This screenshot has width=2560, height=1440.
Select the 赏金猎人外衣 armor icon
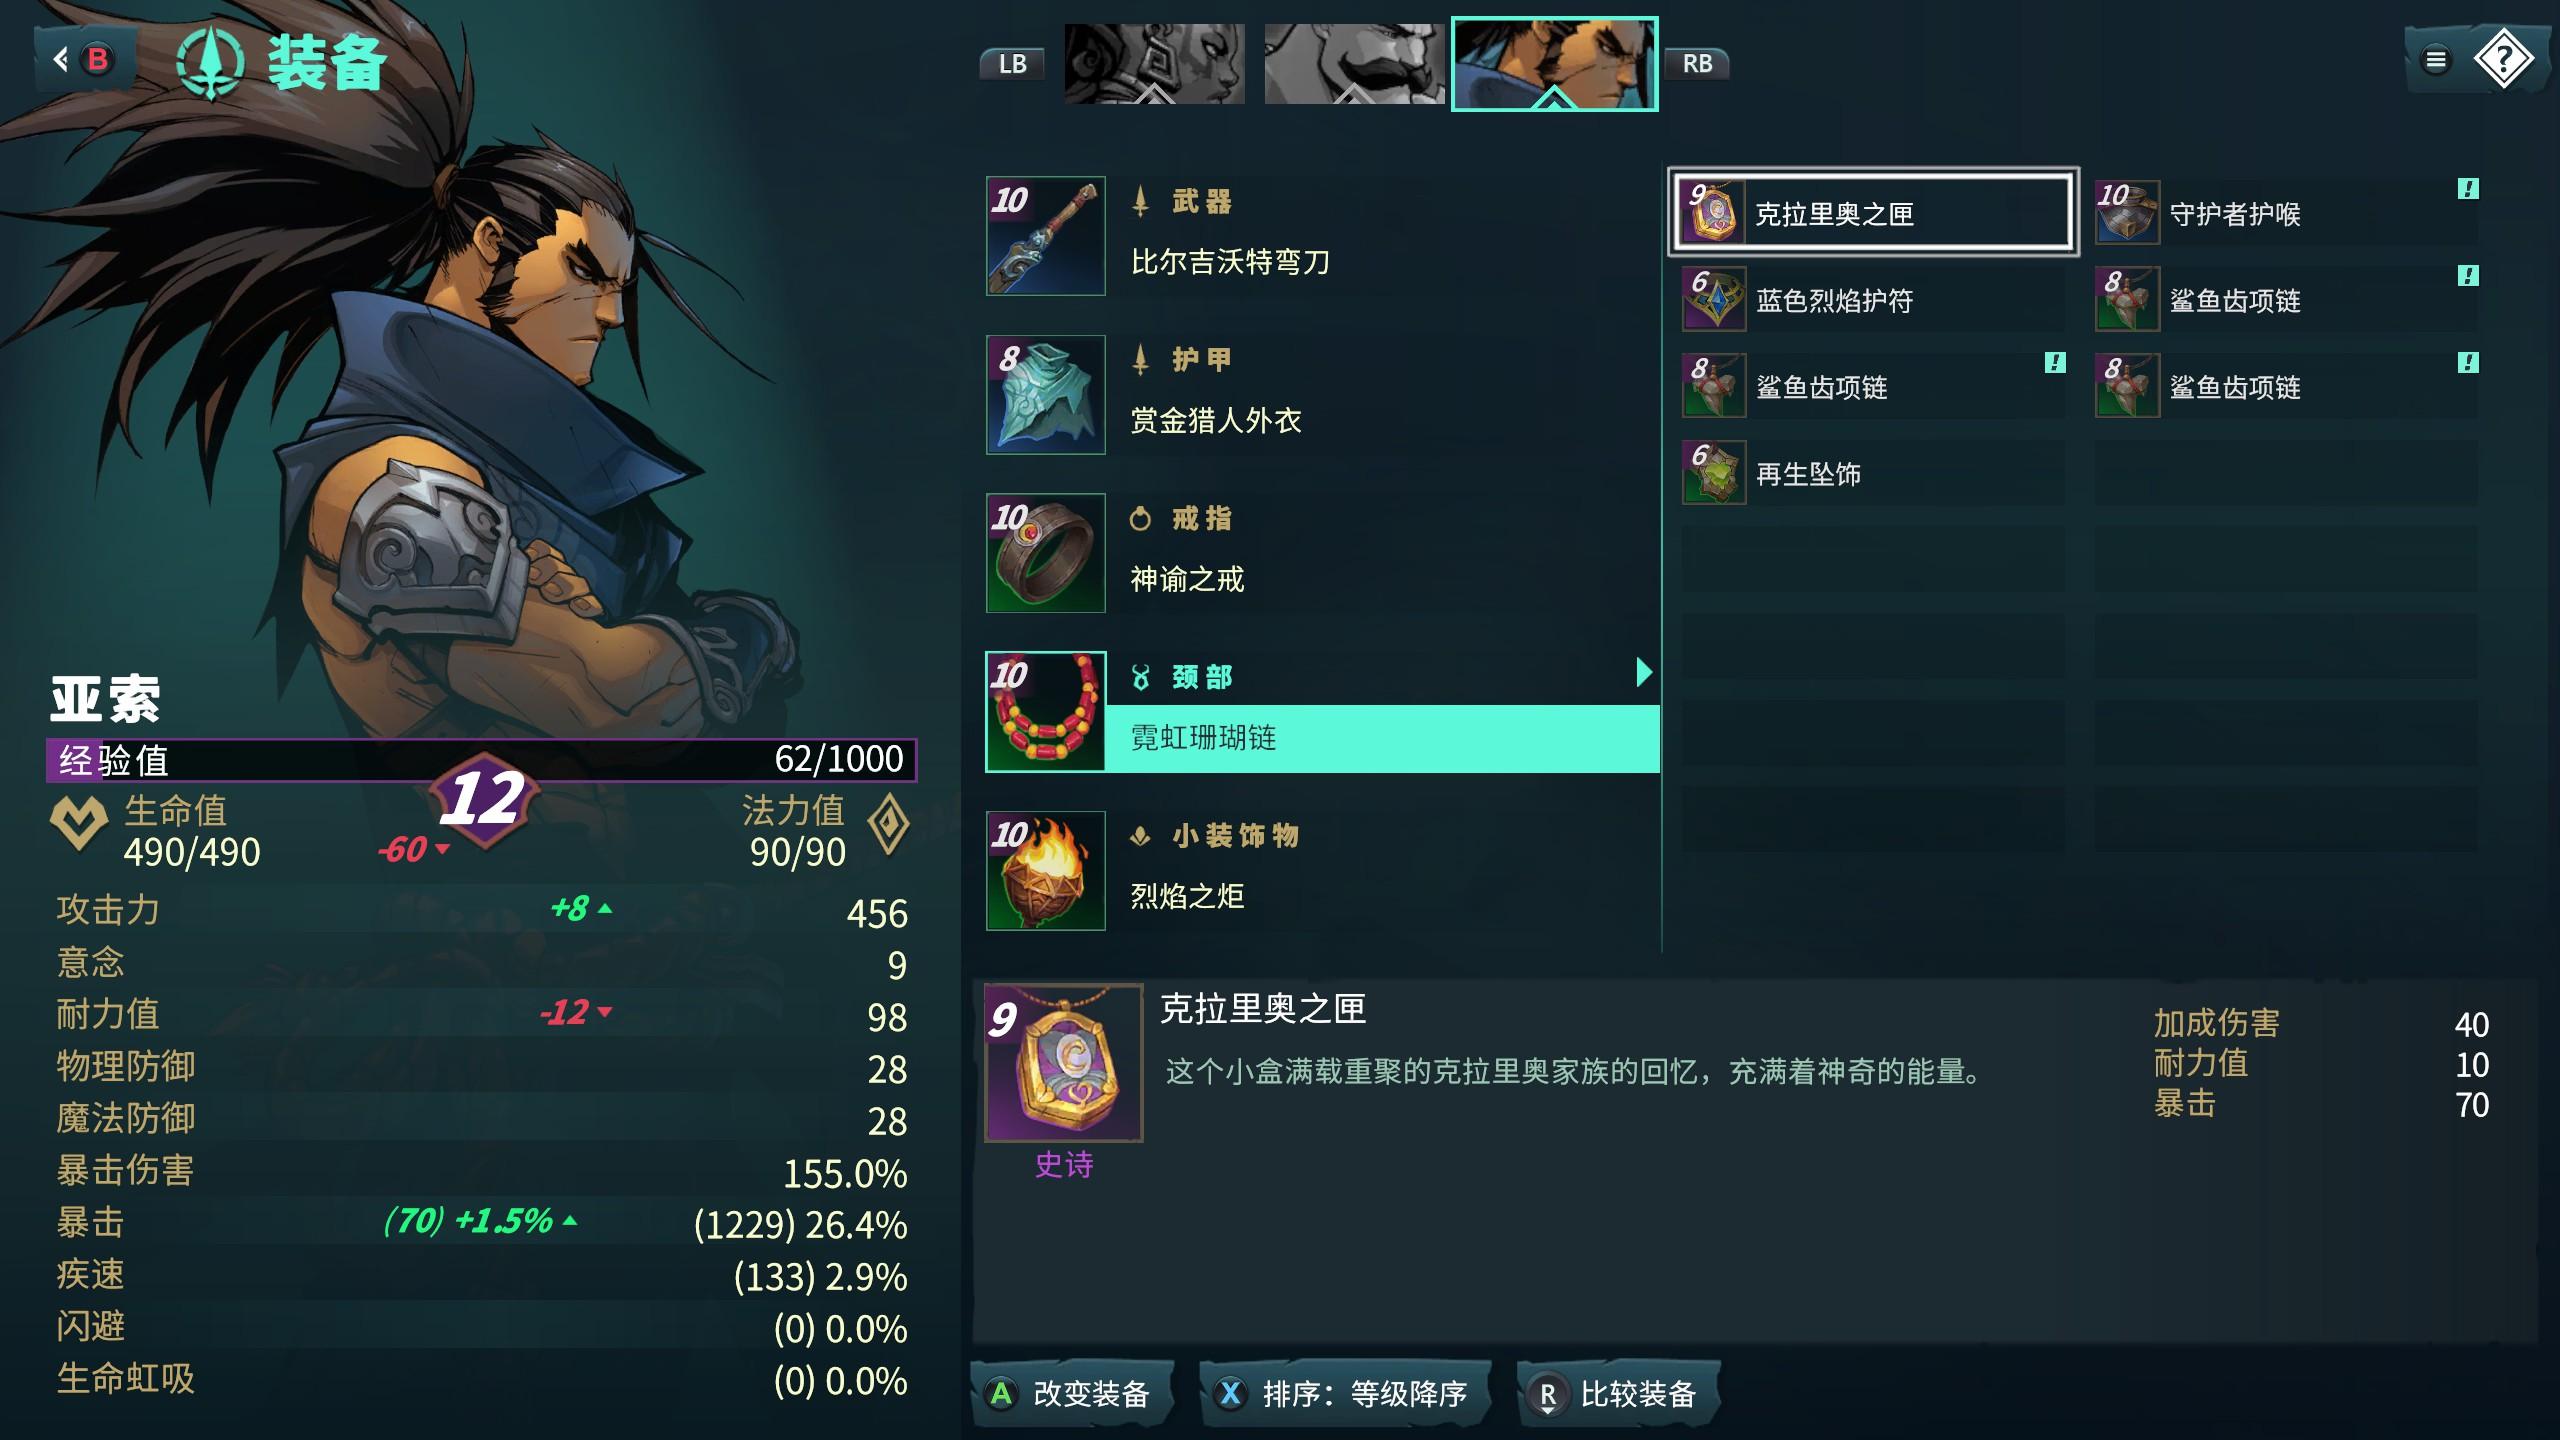(x=1045, y=395)
